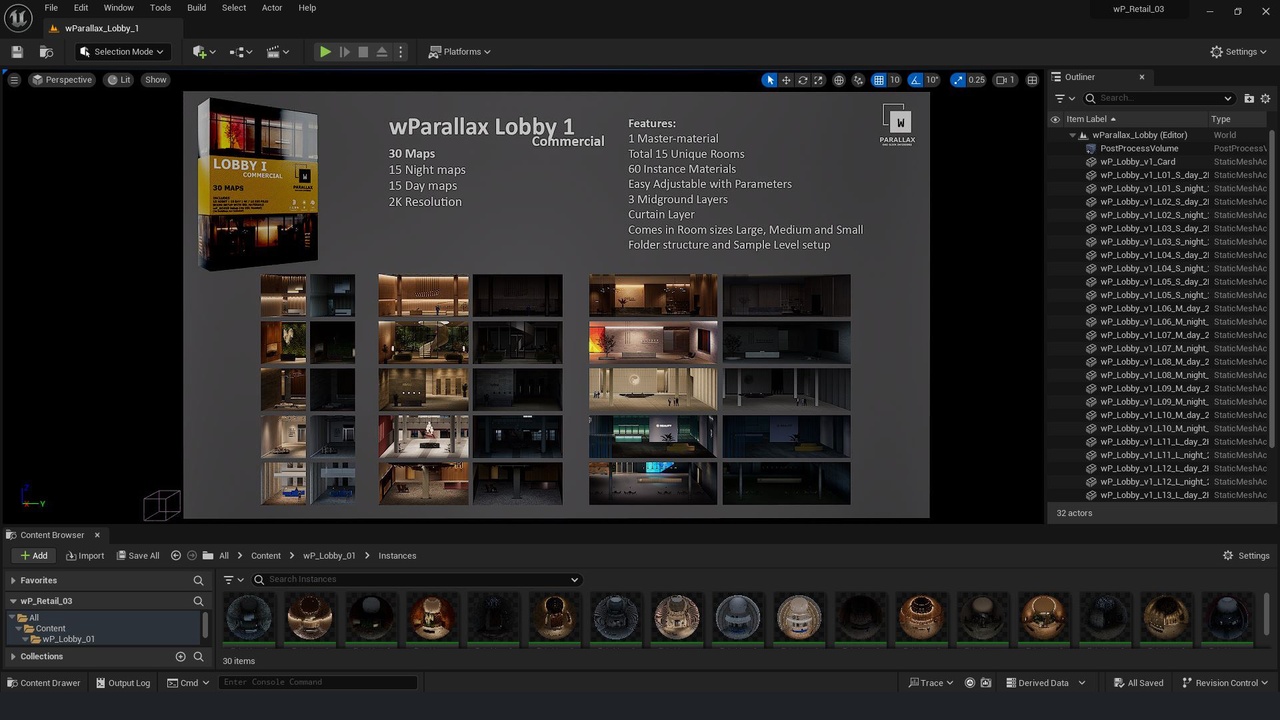Image resolution: width=1280 pixels, height=720 pixels.
Task: Open the Platforms dropdown
Action: 460,52
